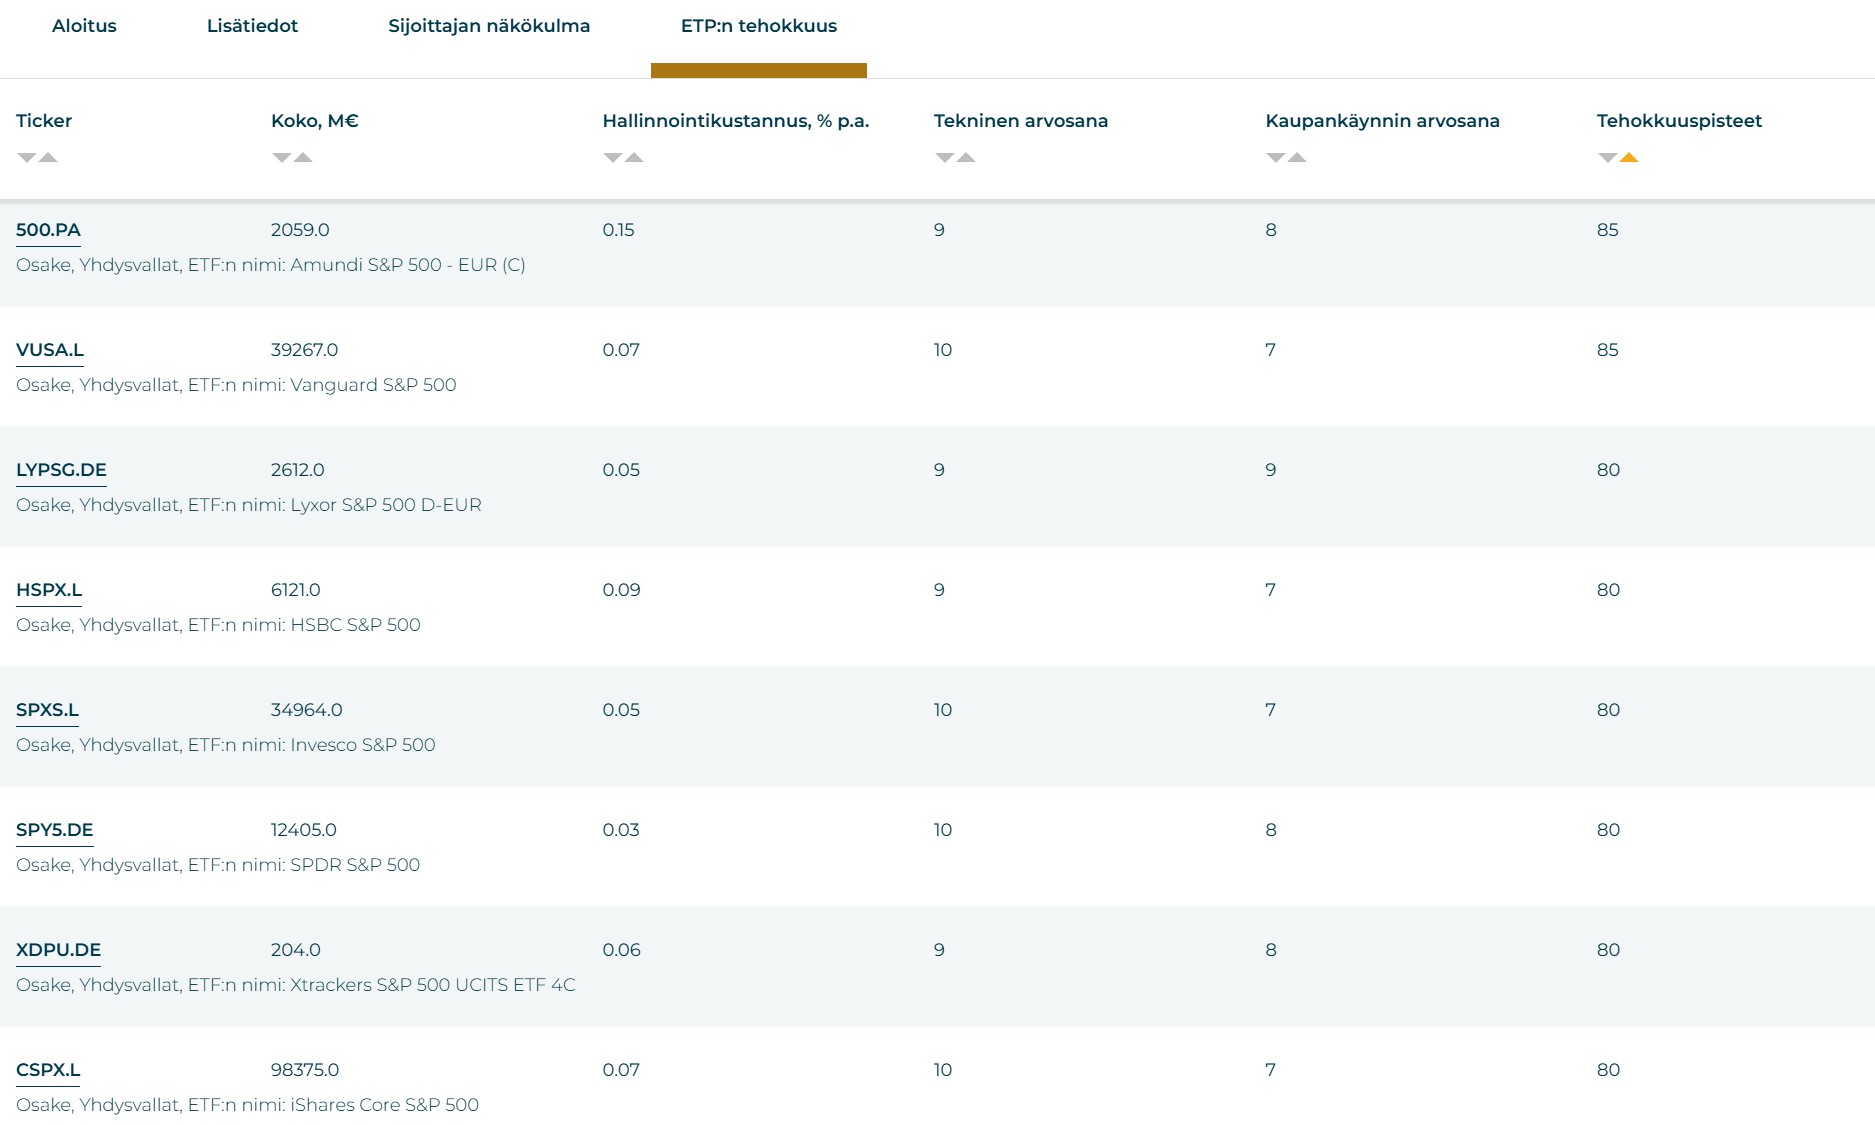1875x1125 pixels.
Task: Select HSBC S&P 500 description text
Action: click(x=218, y=625)
